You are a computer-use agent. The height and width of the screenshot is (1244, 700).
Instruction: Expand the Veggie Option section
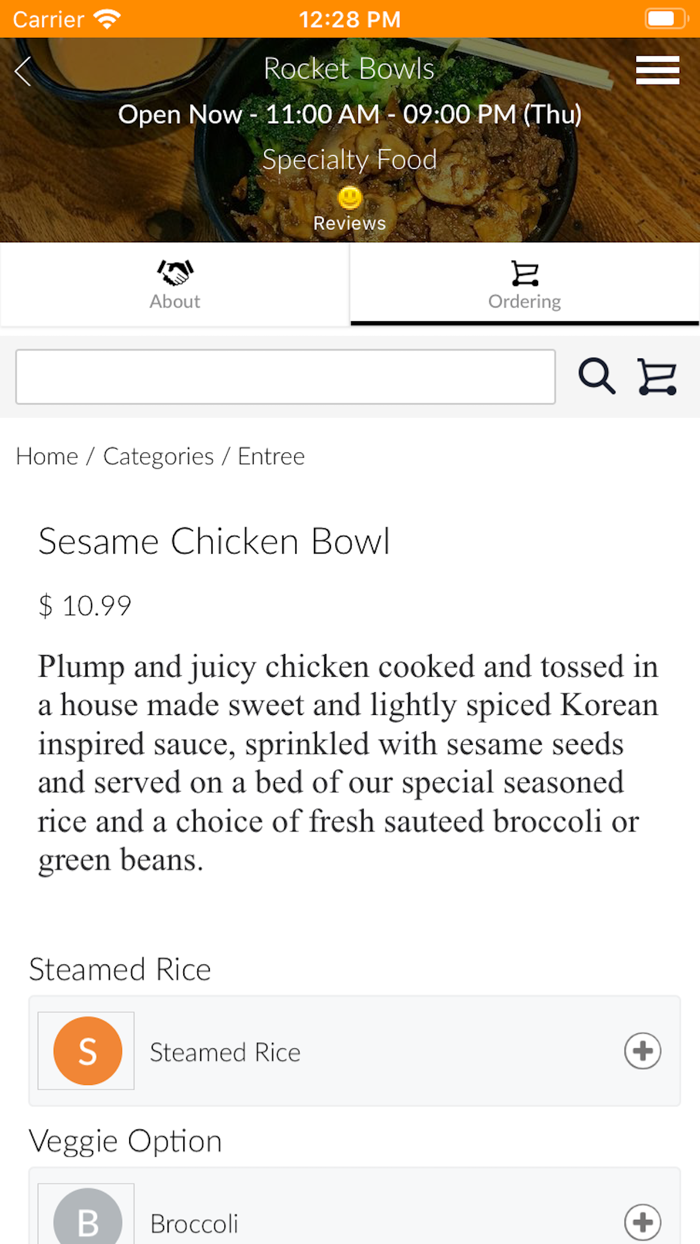(x=126, y=1141)
